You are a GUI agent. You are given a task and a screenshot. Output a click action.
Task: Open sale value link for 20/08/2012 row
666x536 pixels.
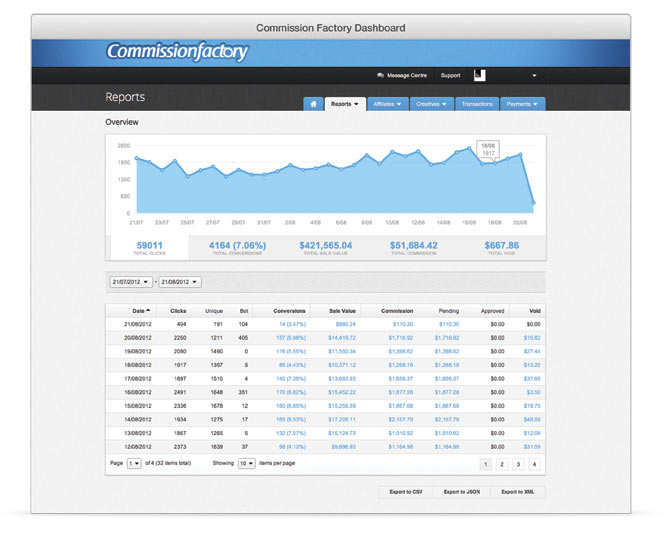(x=342, y=338)
